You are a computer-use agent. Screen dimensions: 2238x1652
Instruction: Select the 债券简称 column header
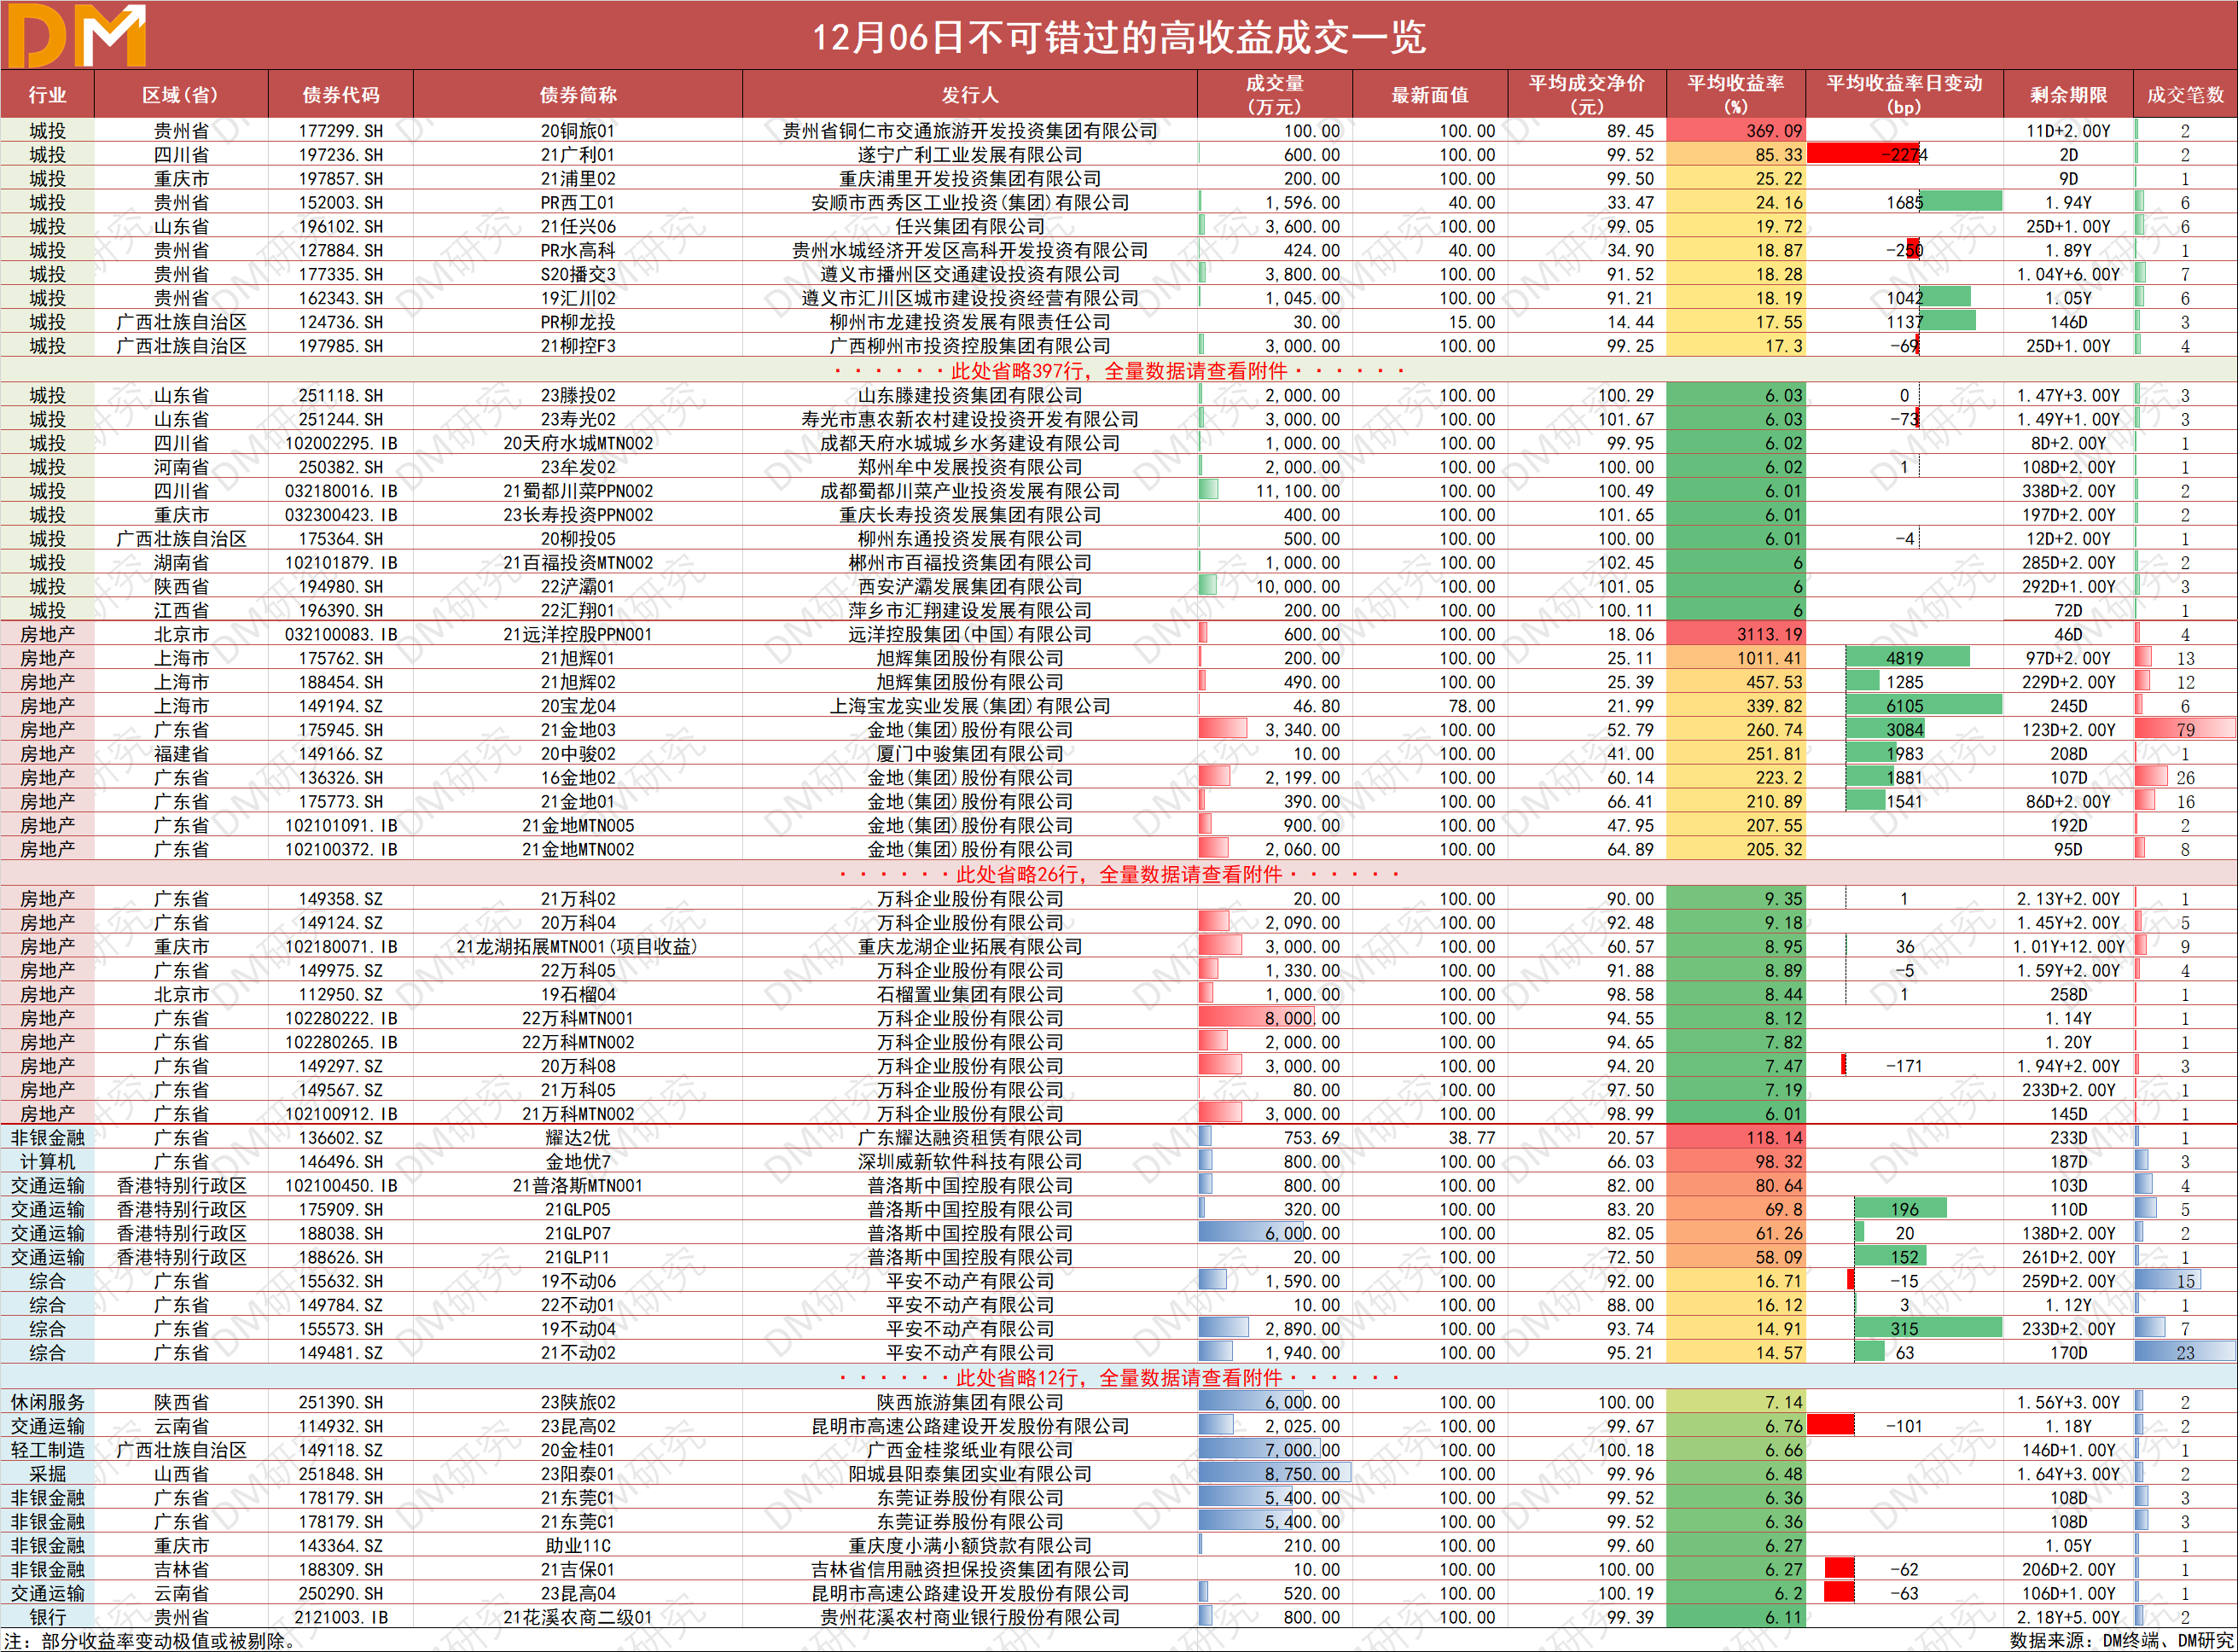[x=578, y=95]
